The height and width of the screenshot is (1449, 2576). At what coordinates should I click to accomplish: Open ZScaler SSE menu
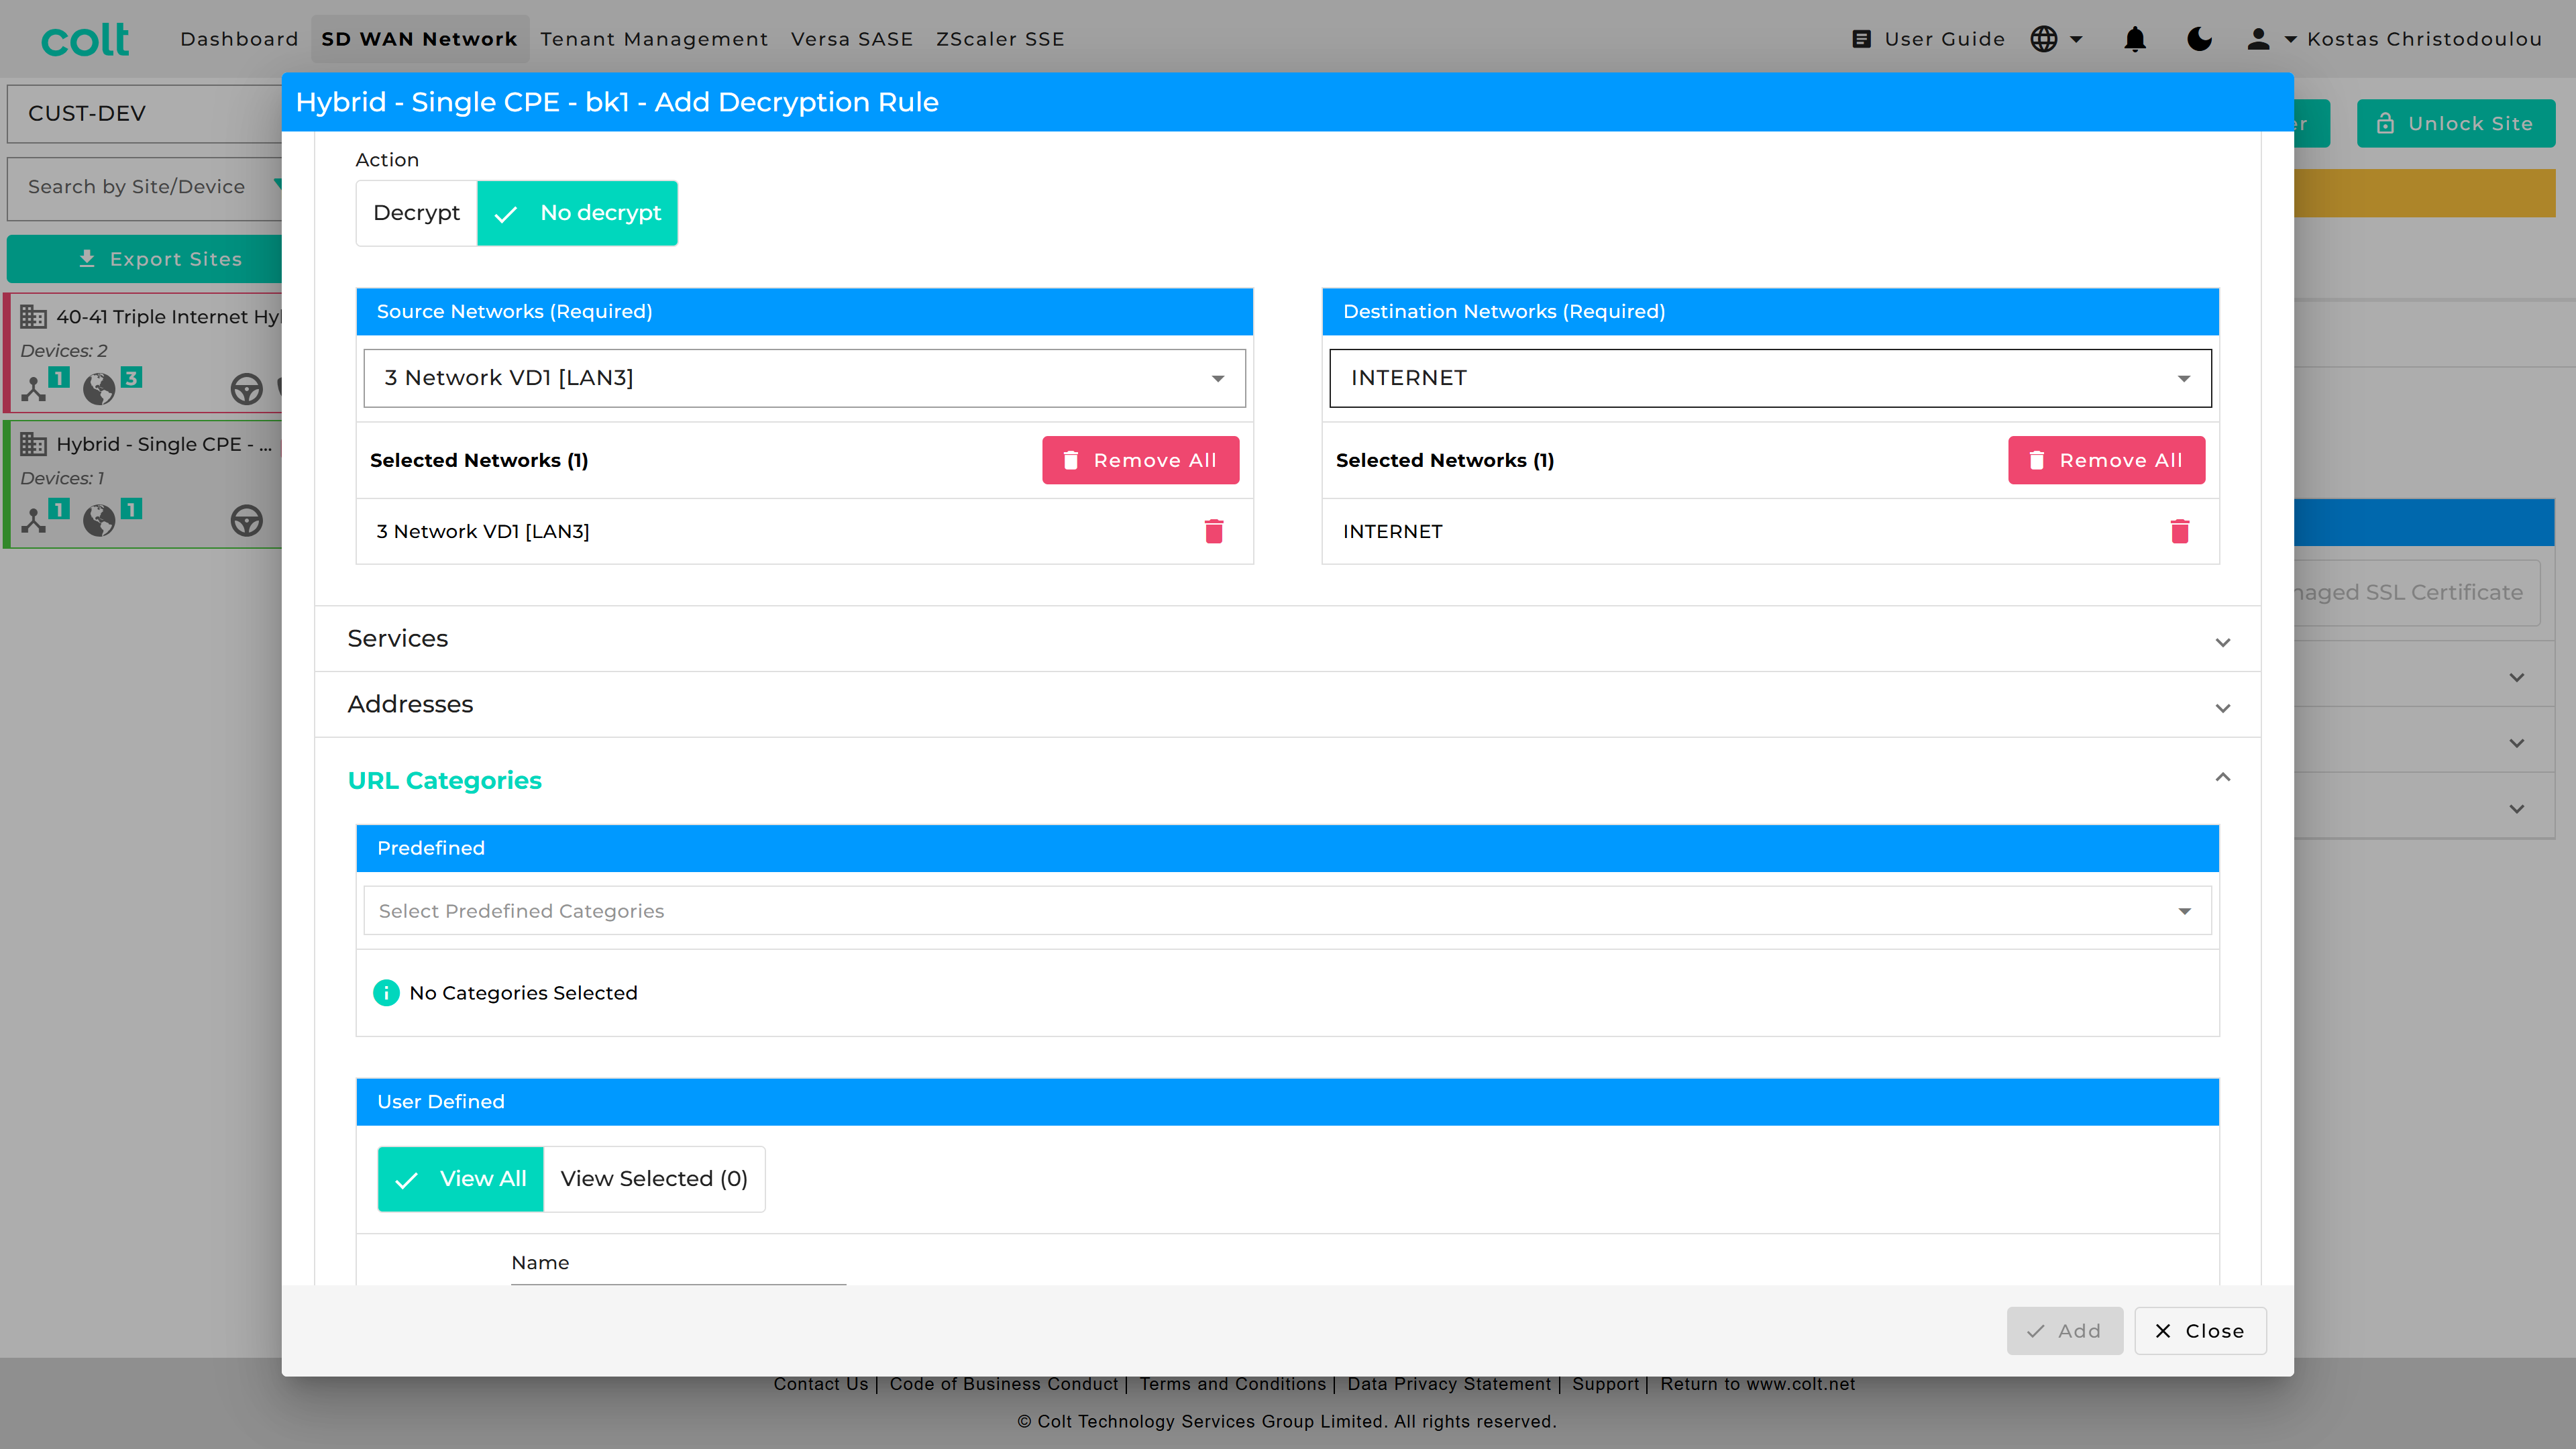coord(1000,39)
